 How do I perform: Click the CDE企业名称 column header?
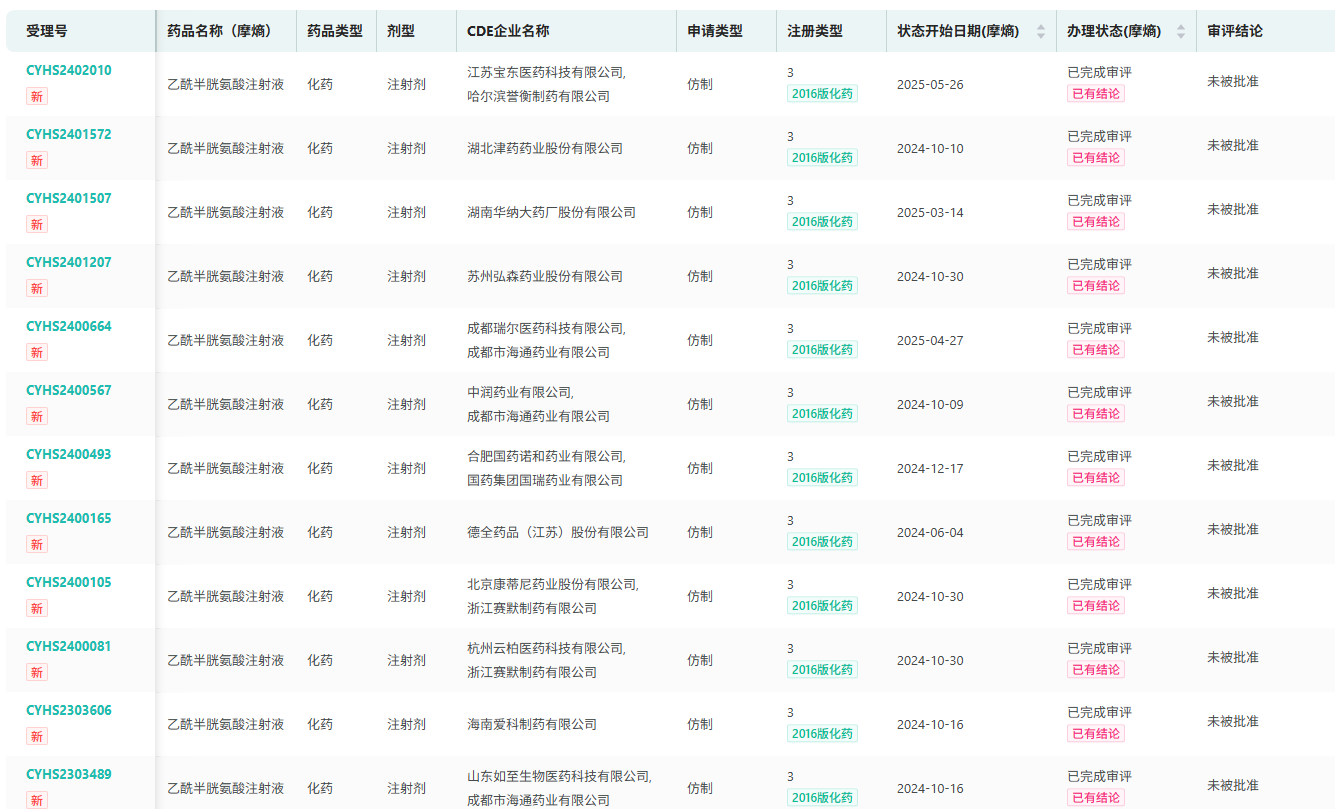[508, 31]
